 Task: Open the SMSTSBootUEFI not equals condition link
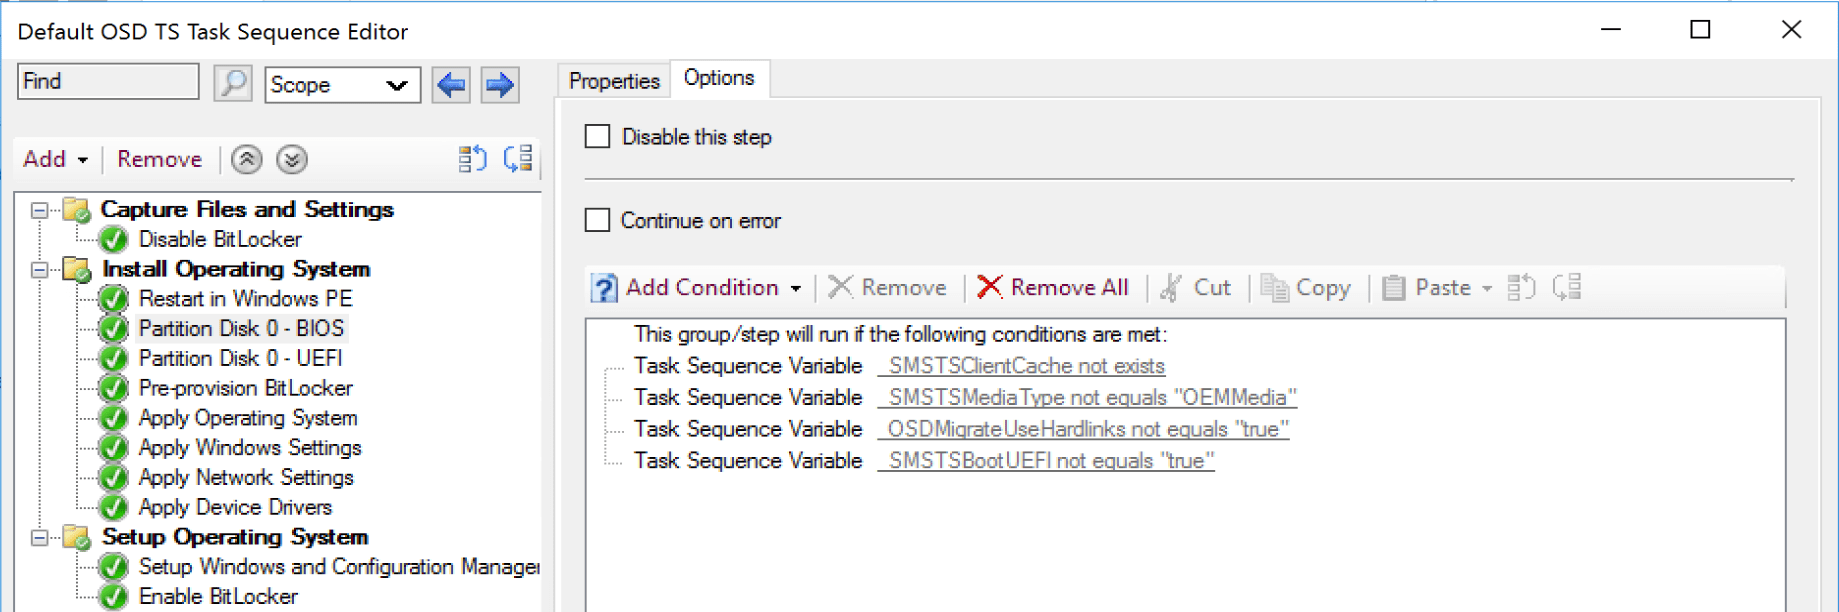pos(1046,461)
